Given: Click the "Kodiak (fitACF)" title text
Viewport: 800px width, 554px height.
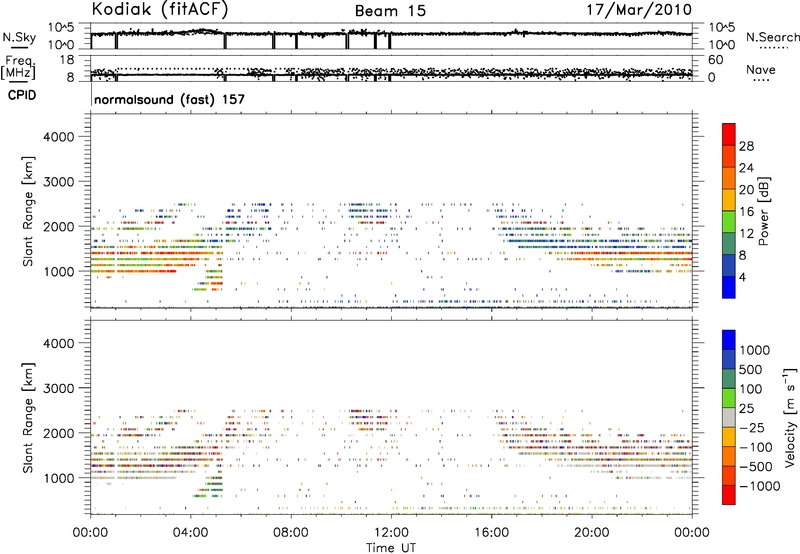Looking at the screenshot, I should pos(160,9).
